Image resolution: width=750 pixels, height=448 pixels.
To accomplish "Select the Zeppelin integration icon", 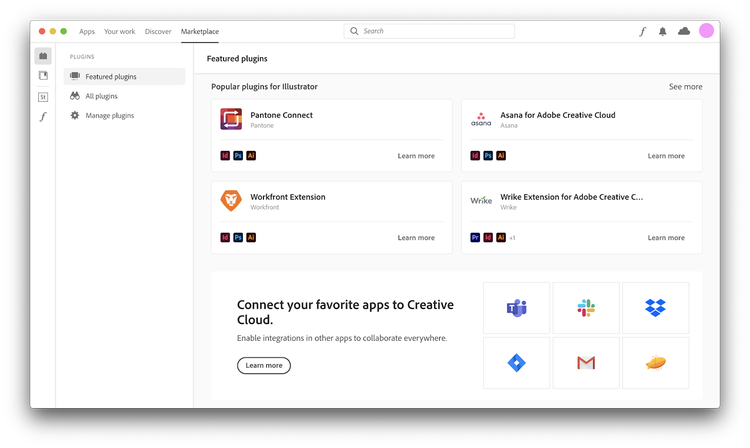I will (655, 363).
